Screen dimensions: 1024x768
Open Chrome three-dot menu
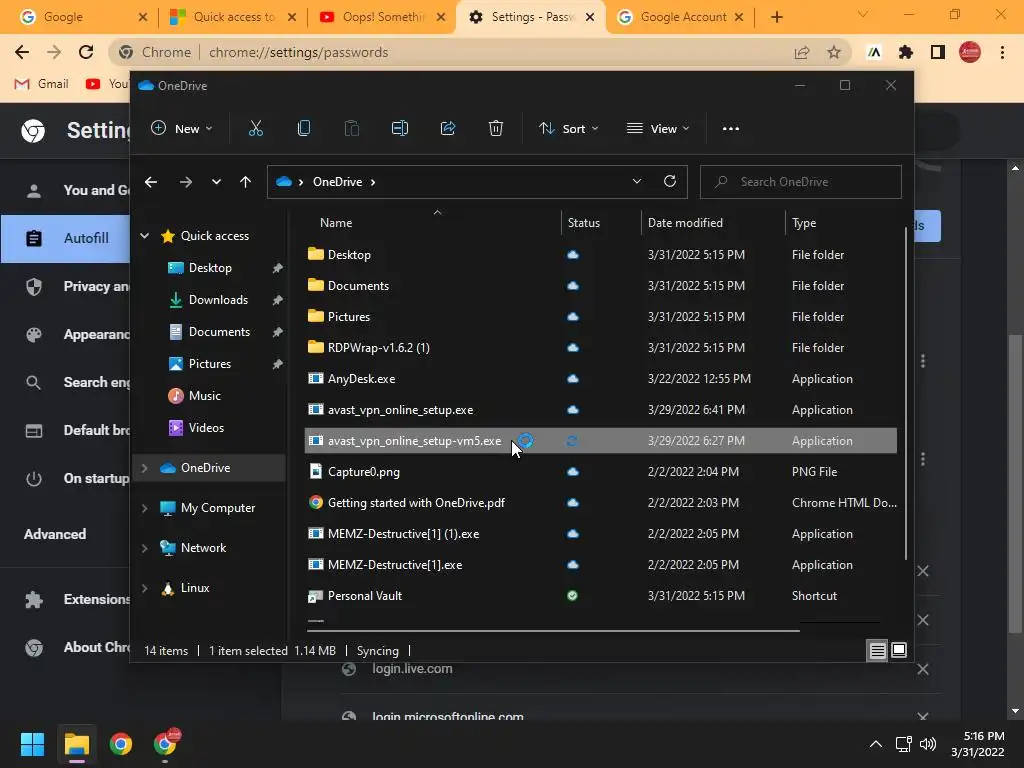click(x=1002, y=52)
